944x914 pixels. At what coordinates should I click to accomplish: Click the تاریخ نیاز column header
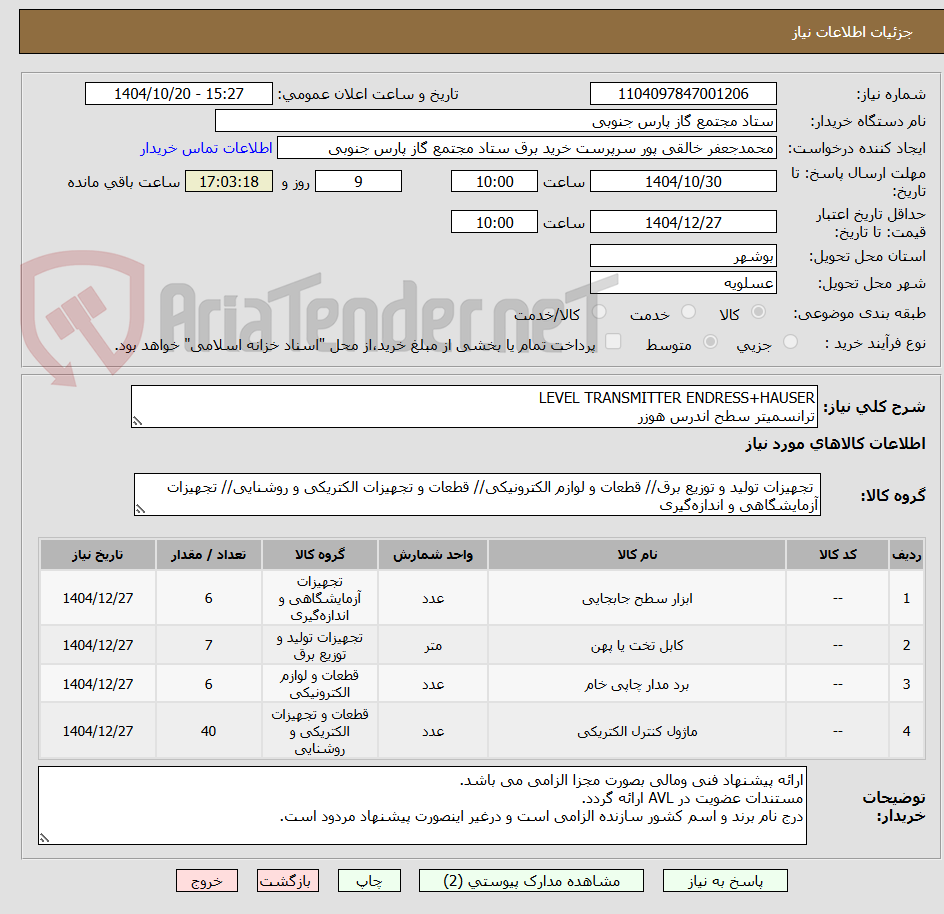coord(98,555)
